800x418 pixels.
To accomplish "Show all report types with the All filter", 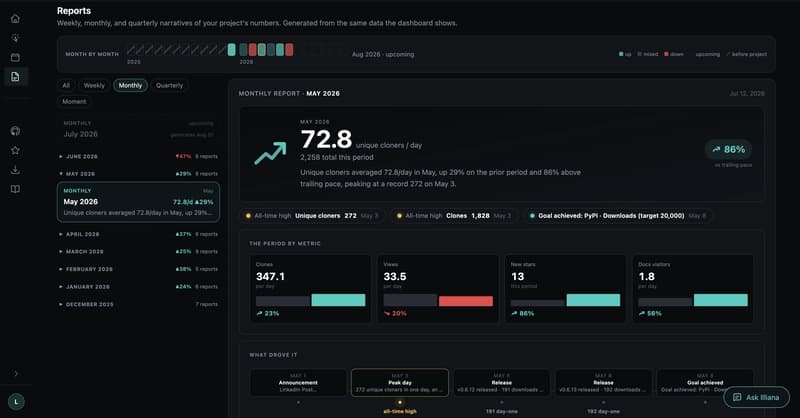I will 66,85.
